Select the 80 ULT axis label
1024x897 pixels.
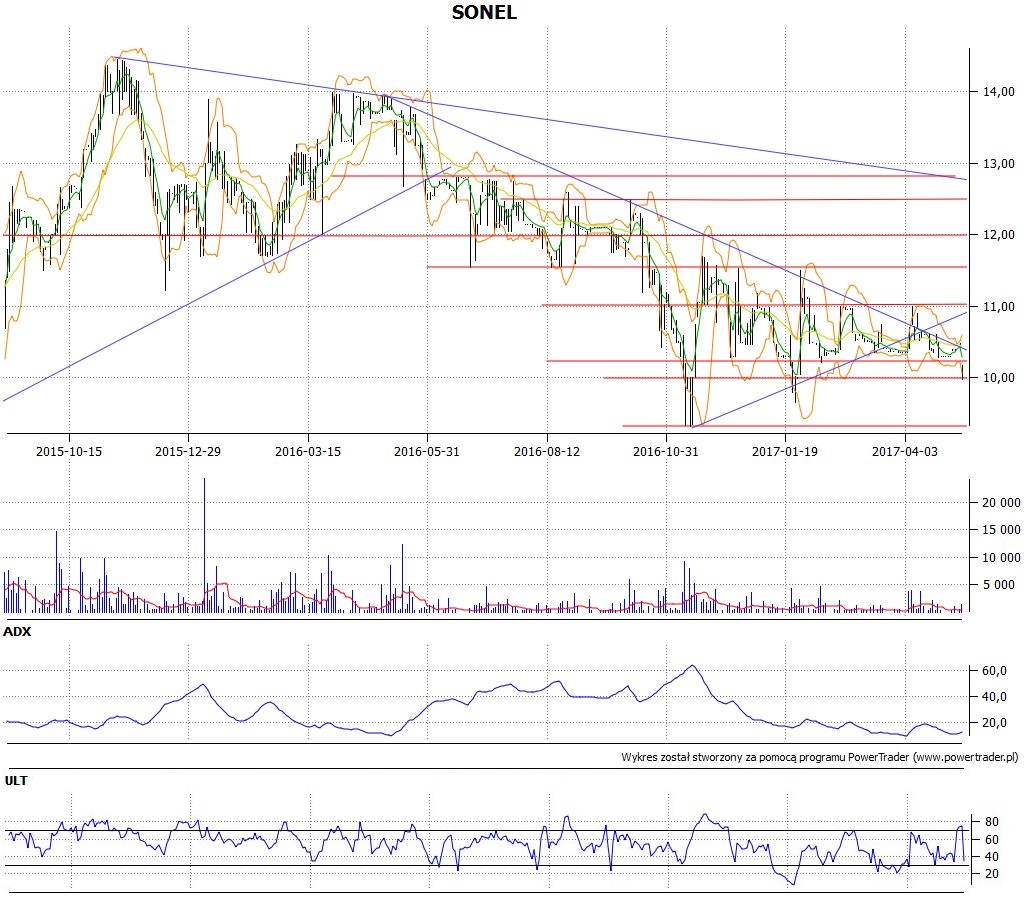[x=991, y=822]
